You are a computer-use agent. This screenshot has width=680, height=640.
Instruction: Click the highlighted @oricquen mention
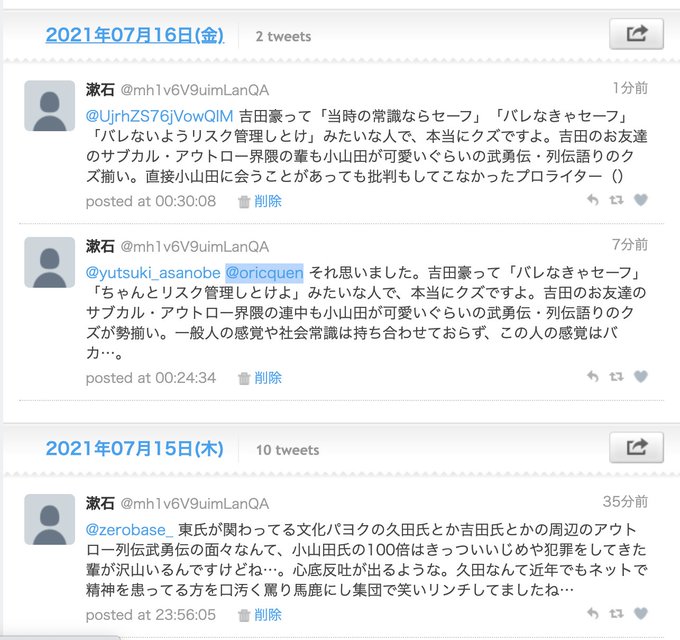[265, 273]
